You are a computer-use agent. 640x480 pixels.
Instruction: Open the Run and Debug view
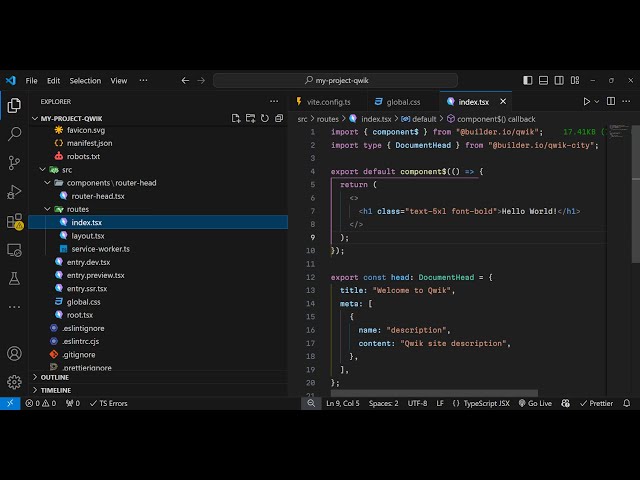[14, 191]
